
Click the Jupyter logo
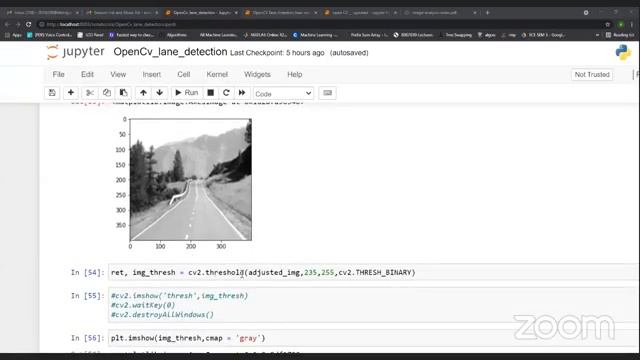(76, 52)
